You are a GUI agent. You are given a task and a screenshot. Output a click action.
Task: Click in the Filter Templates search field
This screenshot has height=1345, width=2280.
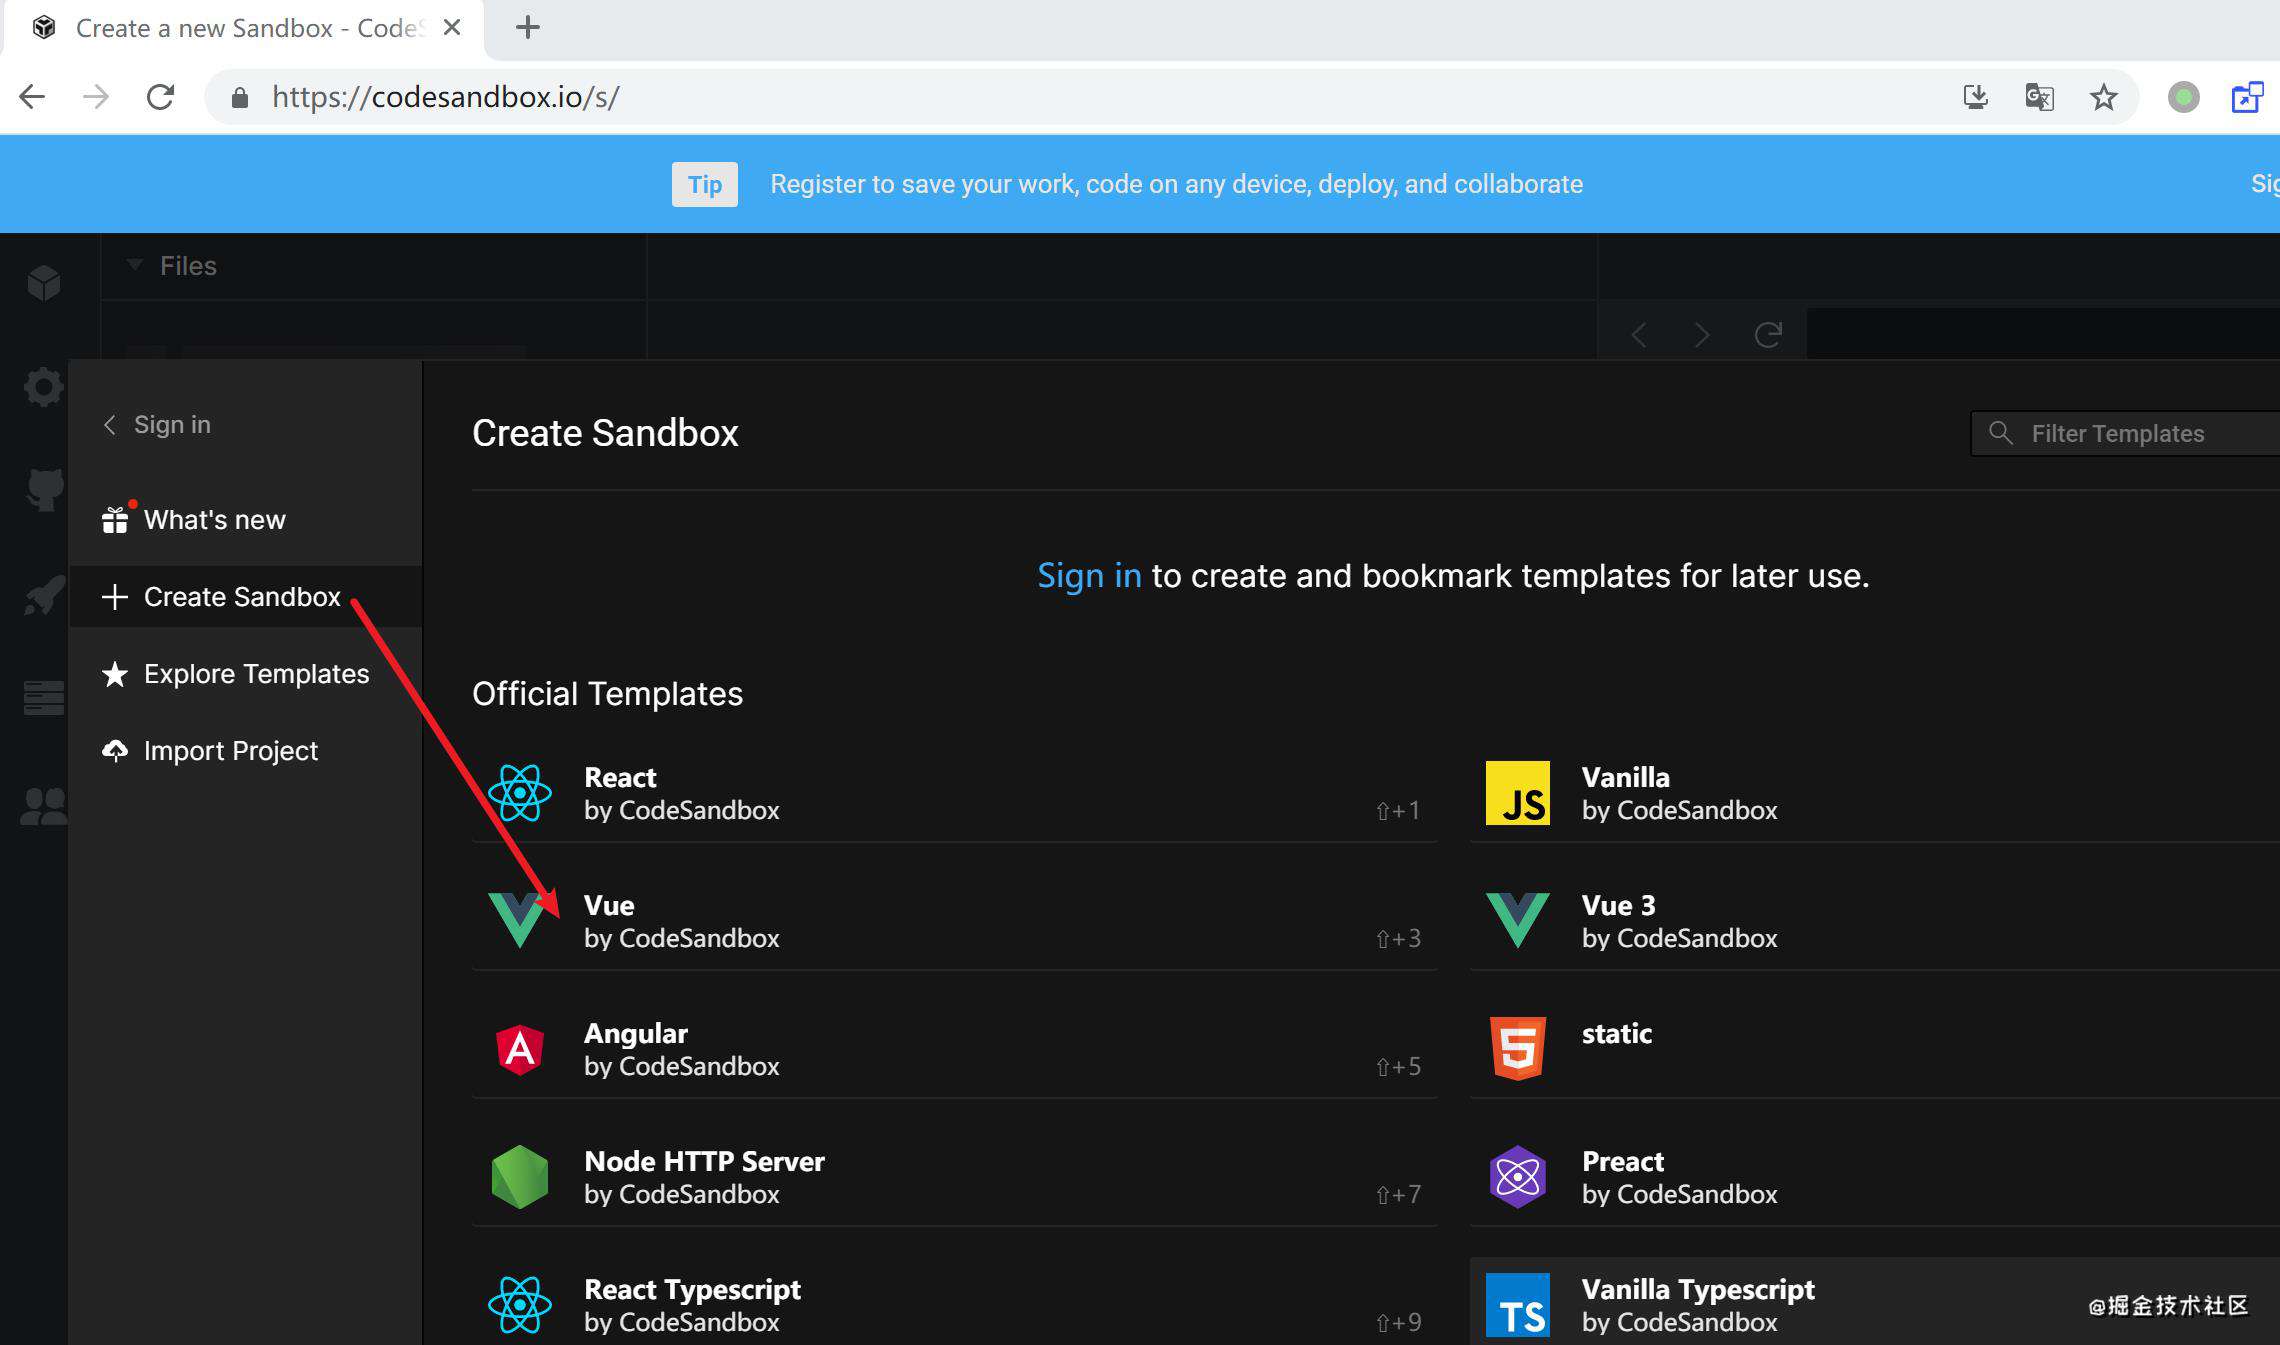pyautogui.click(x=2125, y=433)
